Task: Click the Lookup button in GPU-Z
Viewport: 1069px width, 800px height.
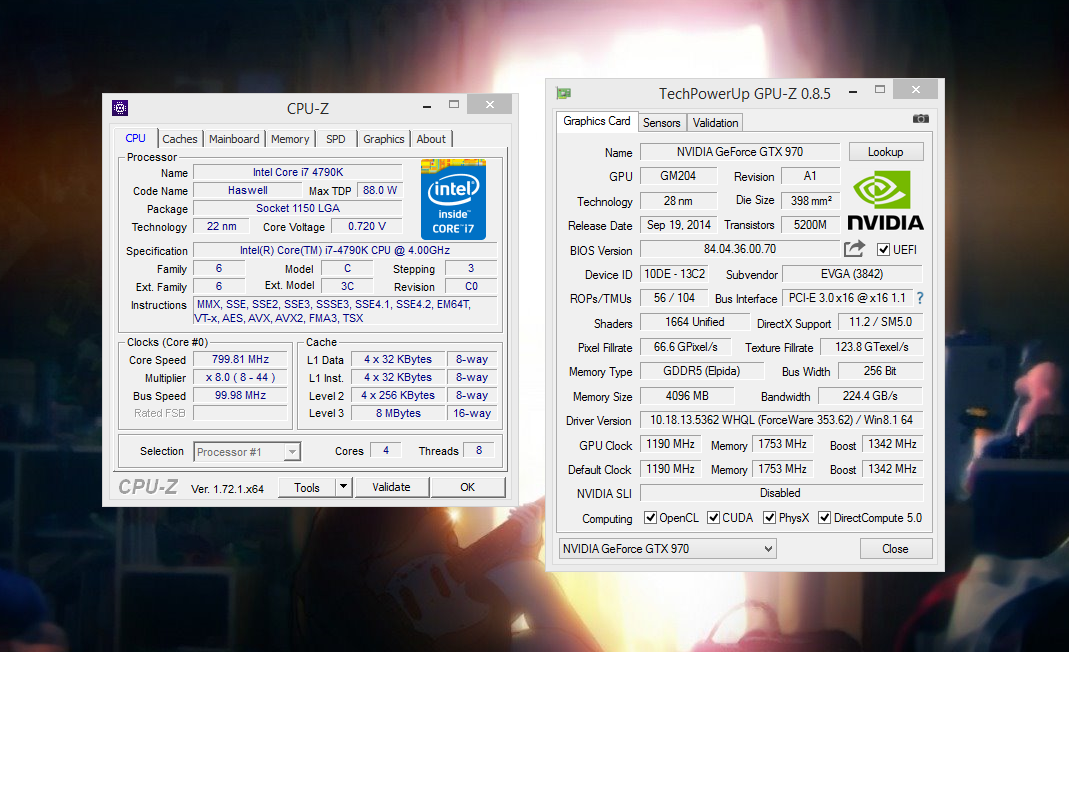Action: pos(886,152)
